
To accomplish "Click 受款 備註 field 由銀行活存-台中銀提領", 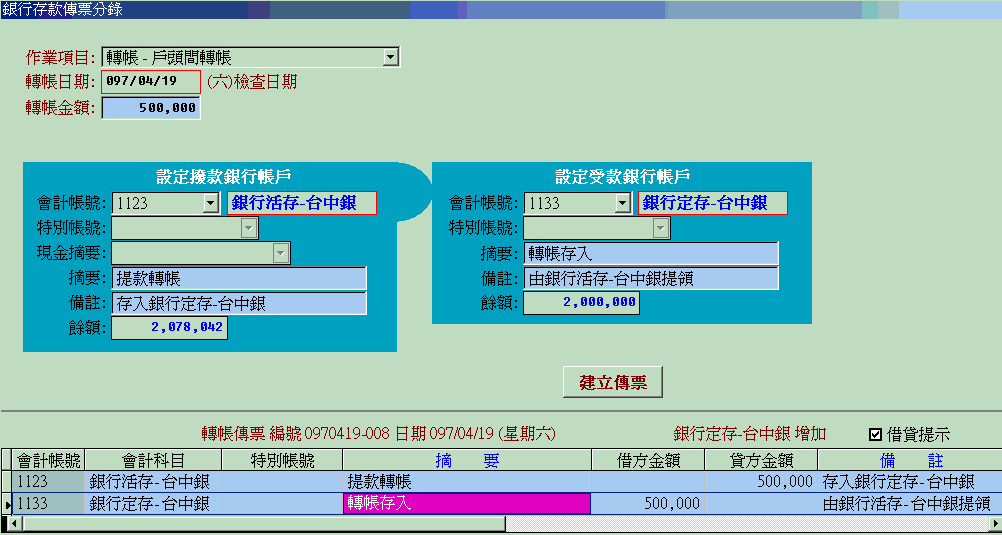I will pyautogui.click(x=651, y=278).
